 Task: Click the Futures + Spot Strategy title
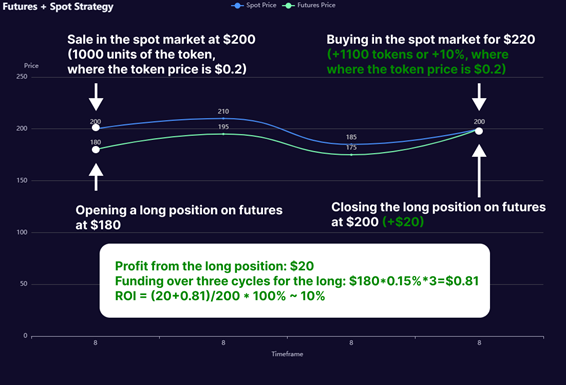58,6
